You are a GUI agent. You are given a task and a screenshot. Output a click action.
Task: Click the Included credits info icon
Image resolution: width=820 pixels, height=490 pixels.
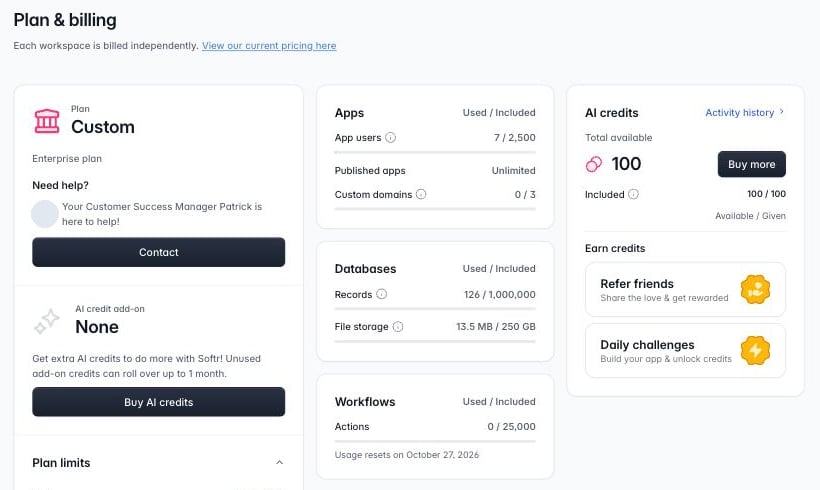tap(633, 194)
